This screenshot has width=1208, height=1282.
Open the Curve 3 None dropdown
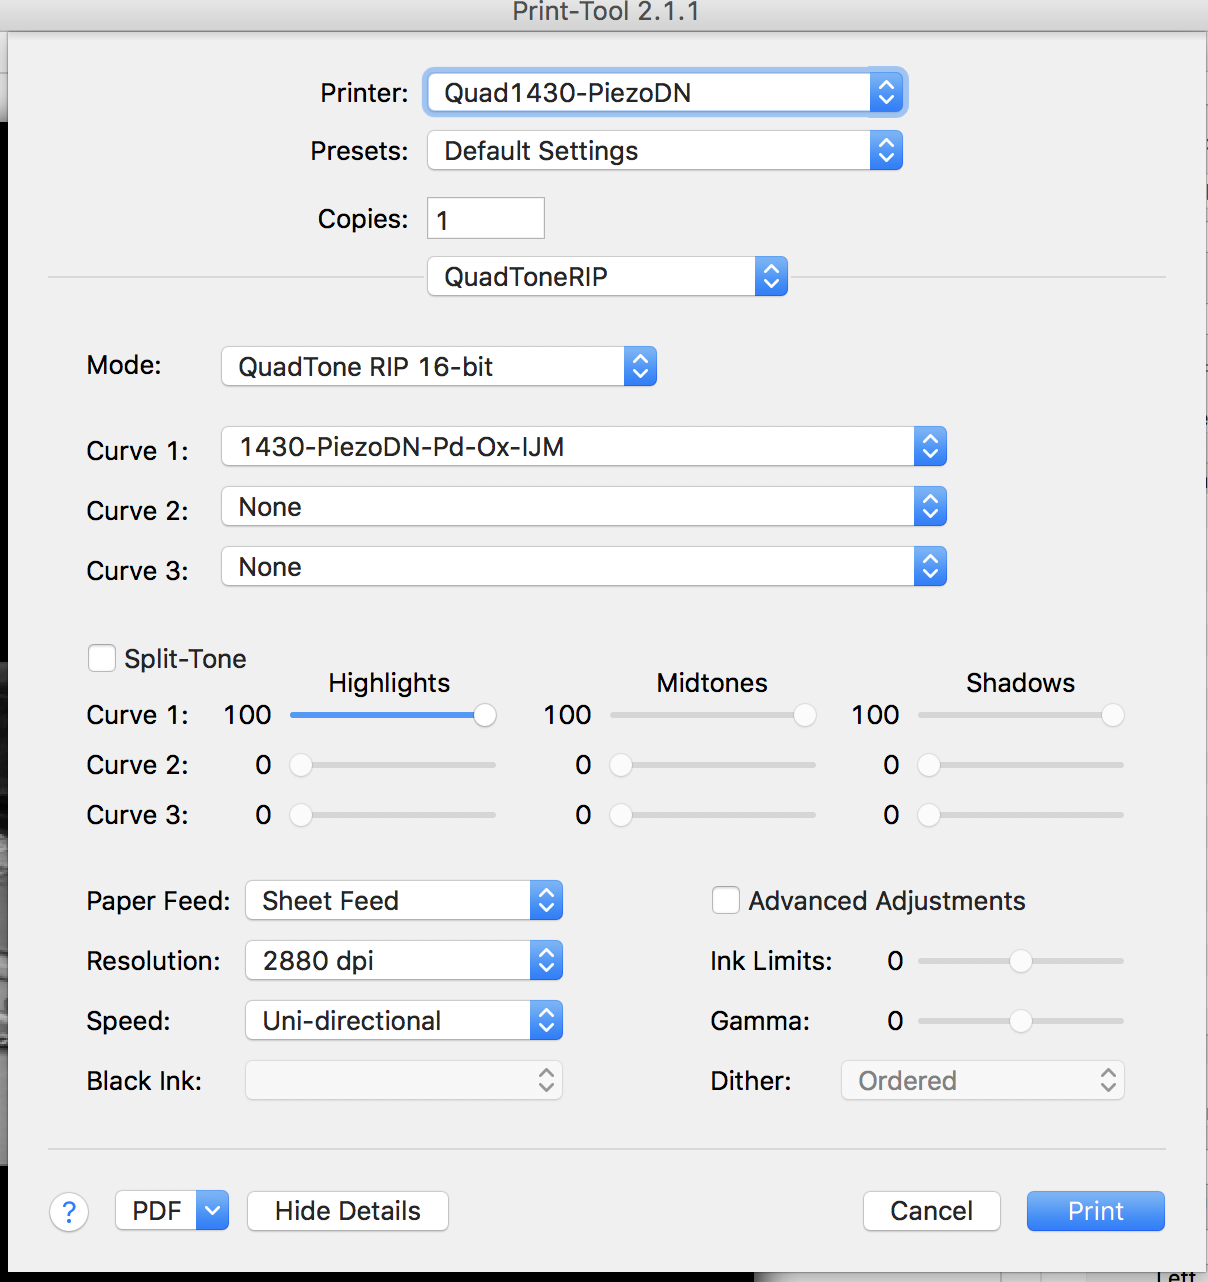[x=583, y=567]
